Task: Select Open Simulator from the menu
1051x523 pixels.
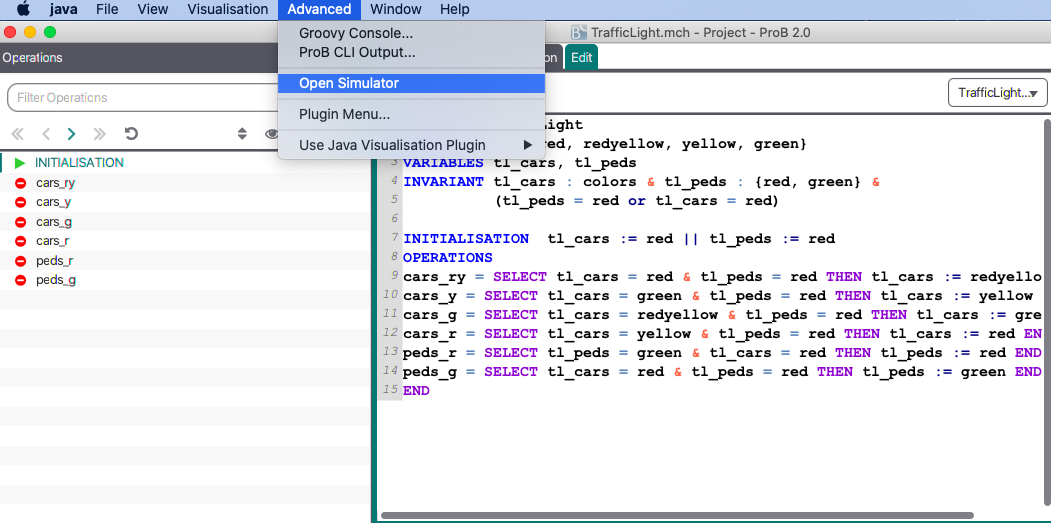Action: (349, 83)
